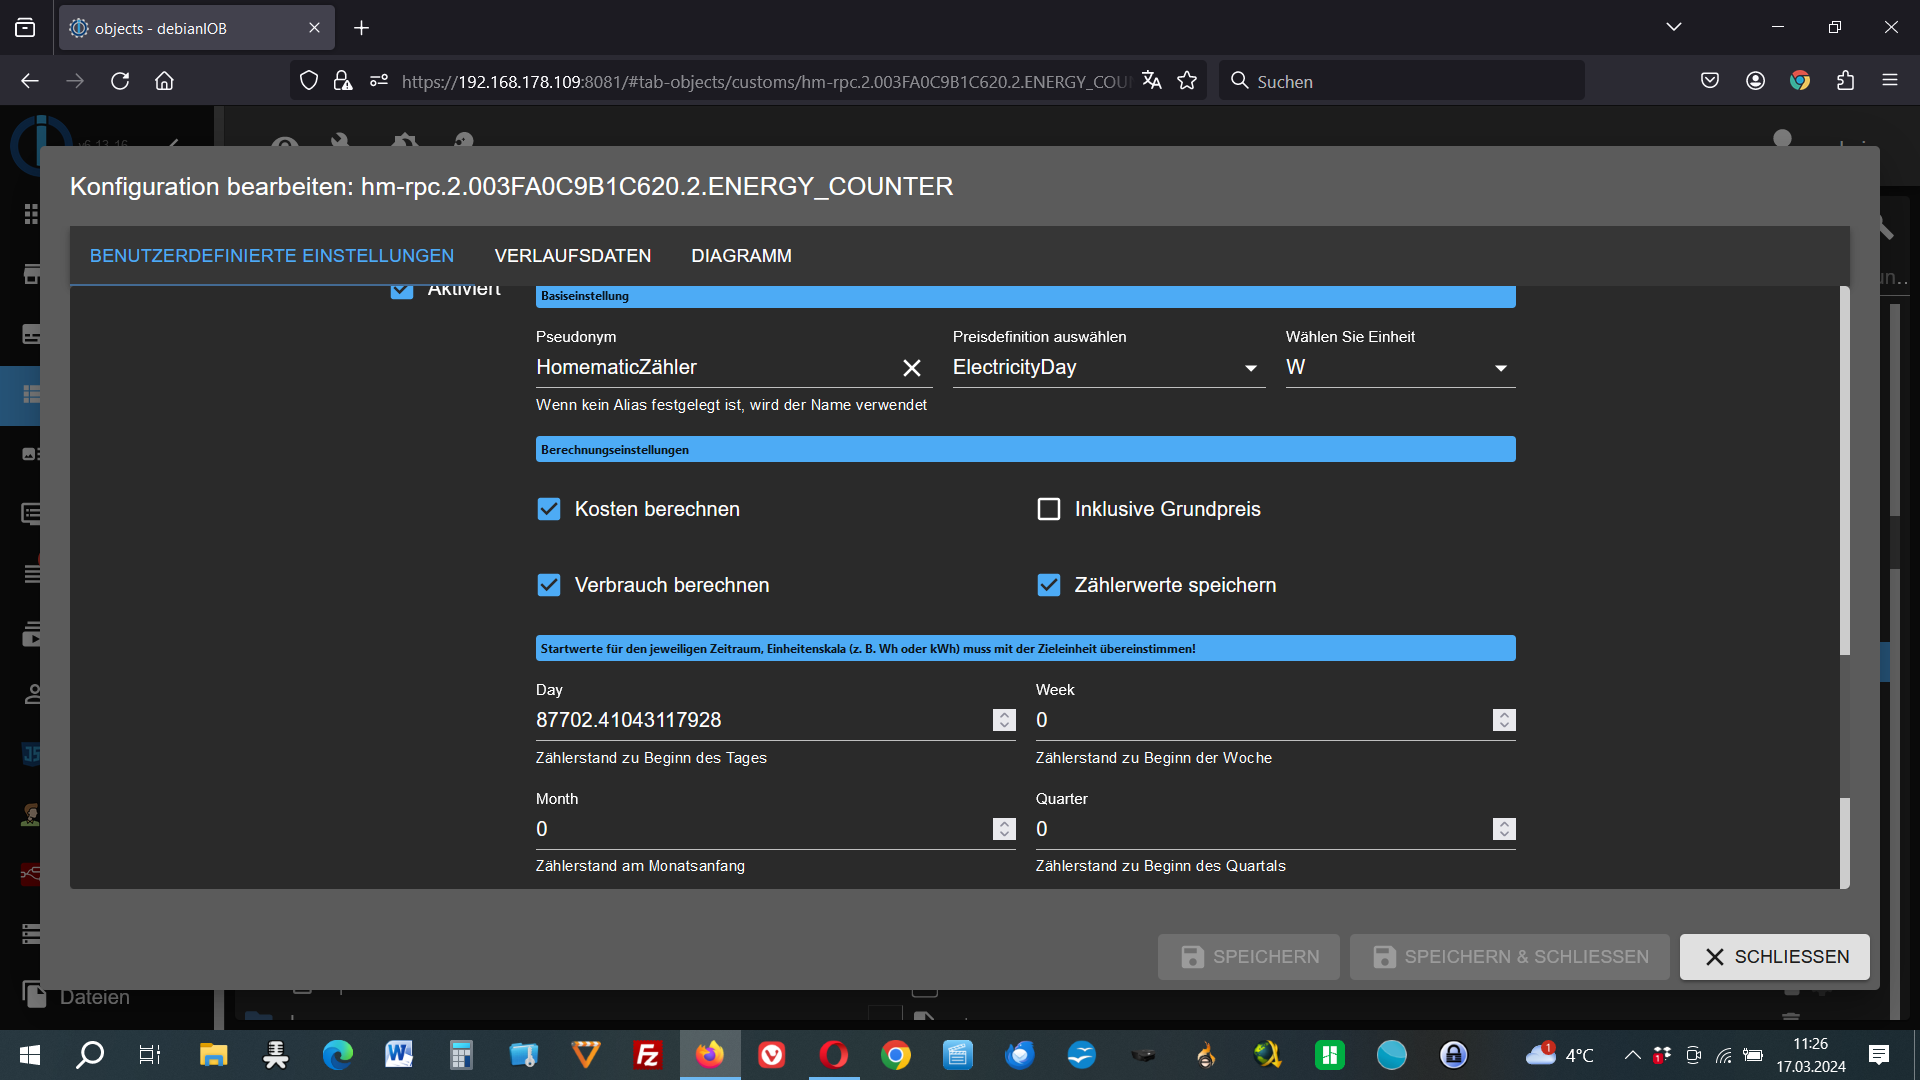Adjust the Month value stepper
Screen dimensions: 1920x1080
pyautogui.click(x=1004, y=829)
